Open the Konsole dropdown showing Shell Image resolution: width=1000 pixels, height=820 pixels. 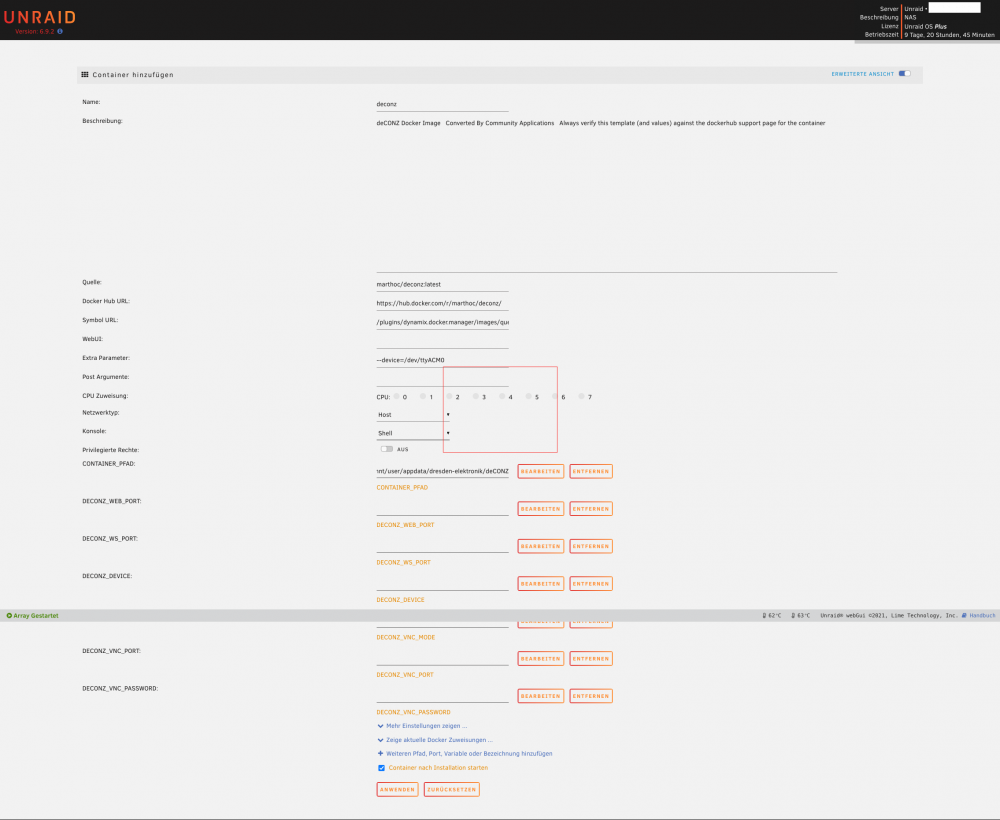pos(413,433)
